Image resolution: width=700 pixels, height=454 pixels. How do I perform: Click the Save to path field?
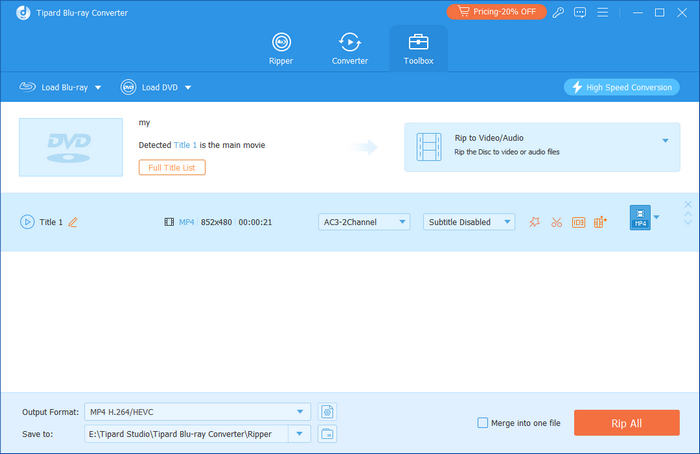187,433
